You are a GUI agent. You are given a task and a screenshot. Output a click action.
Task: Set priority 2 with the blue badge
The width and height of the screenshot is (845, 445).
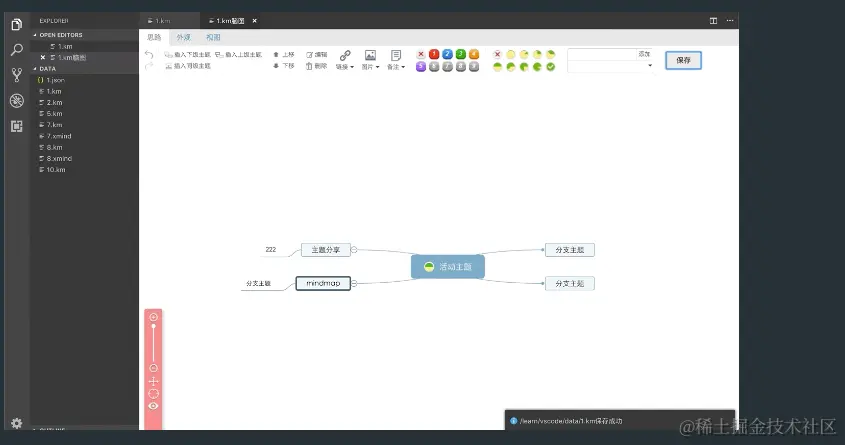[447, 54]
